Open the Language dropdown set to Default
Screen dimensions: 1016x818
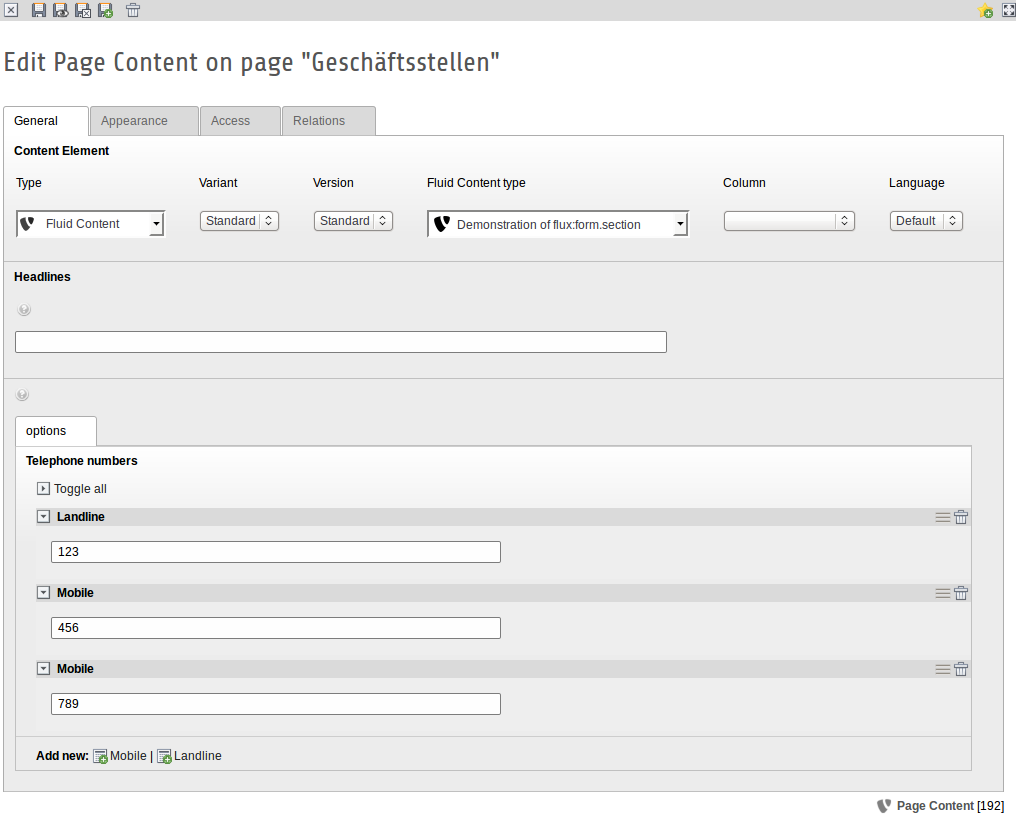pos(926,221)
